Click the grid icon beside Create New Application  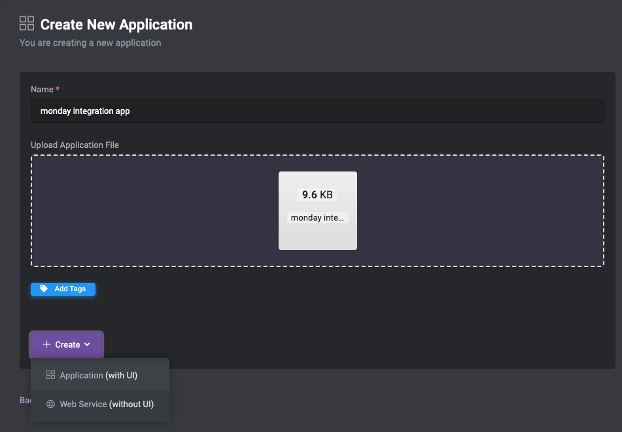[27, 24]
